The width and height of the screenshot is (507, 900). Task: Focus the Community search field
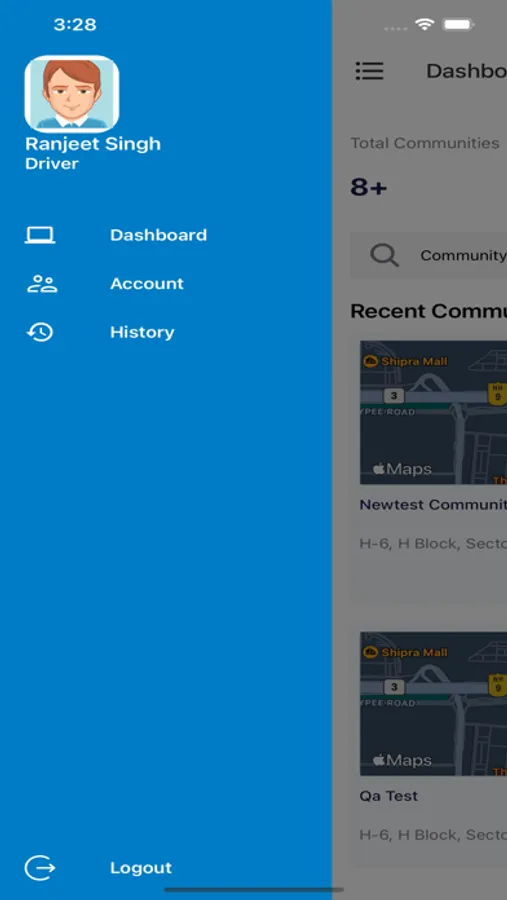point(428,255)
